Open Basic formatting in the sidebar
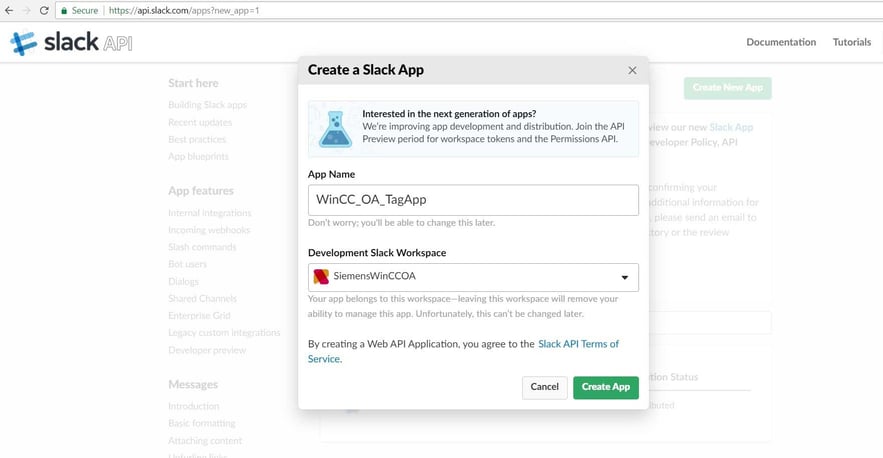883x458 pixels. pyautogui.click(x=202, y=423)
